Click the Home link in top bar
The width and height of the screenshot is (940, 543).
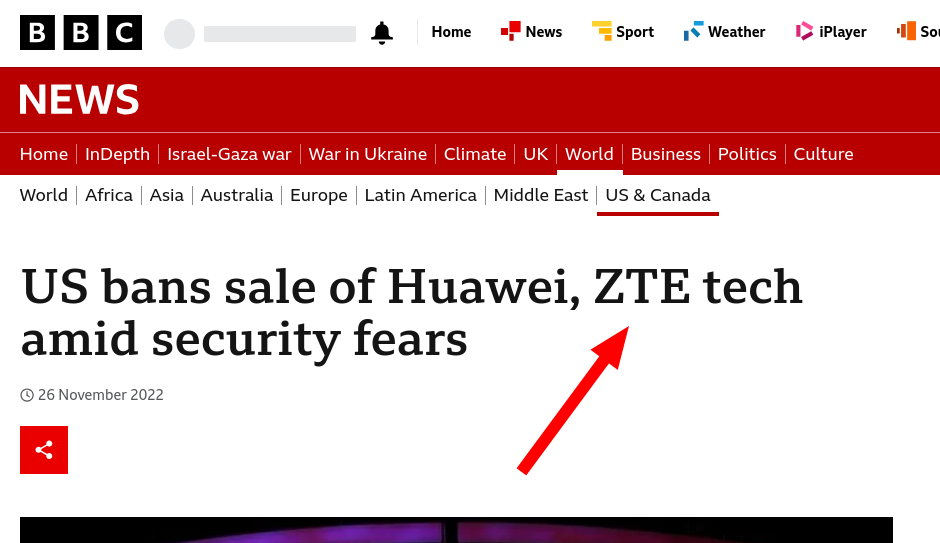point(451,32)
